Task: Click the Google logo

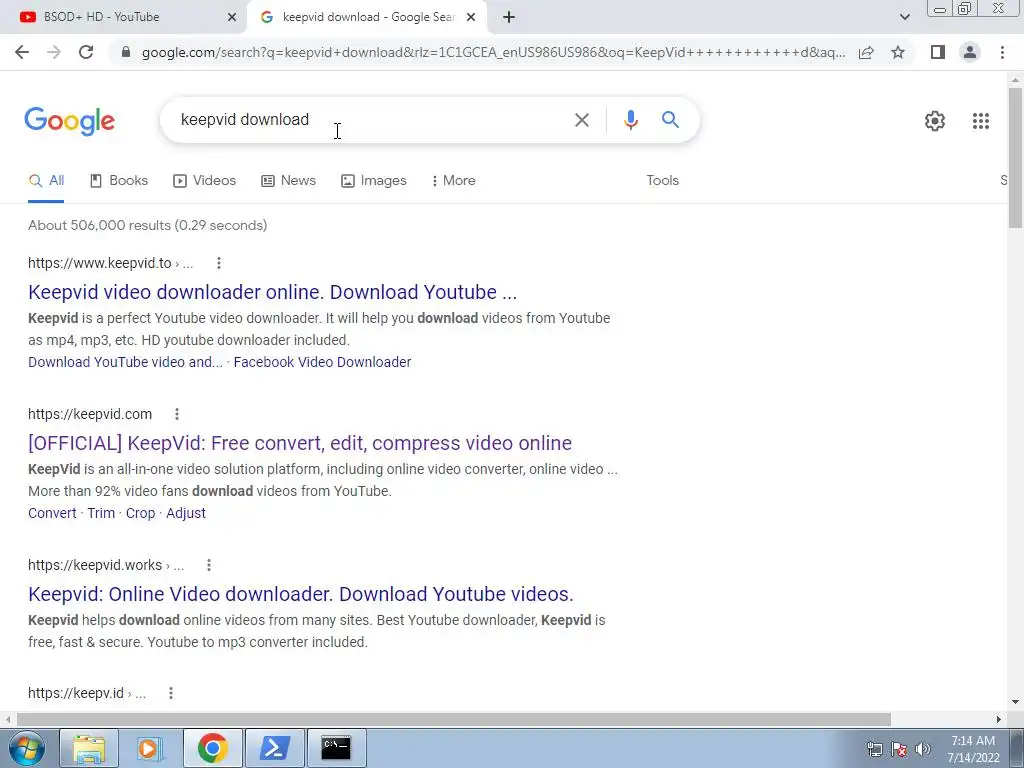Action: pos(70,121)
